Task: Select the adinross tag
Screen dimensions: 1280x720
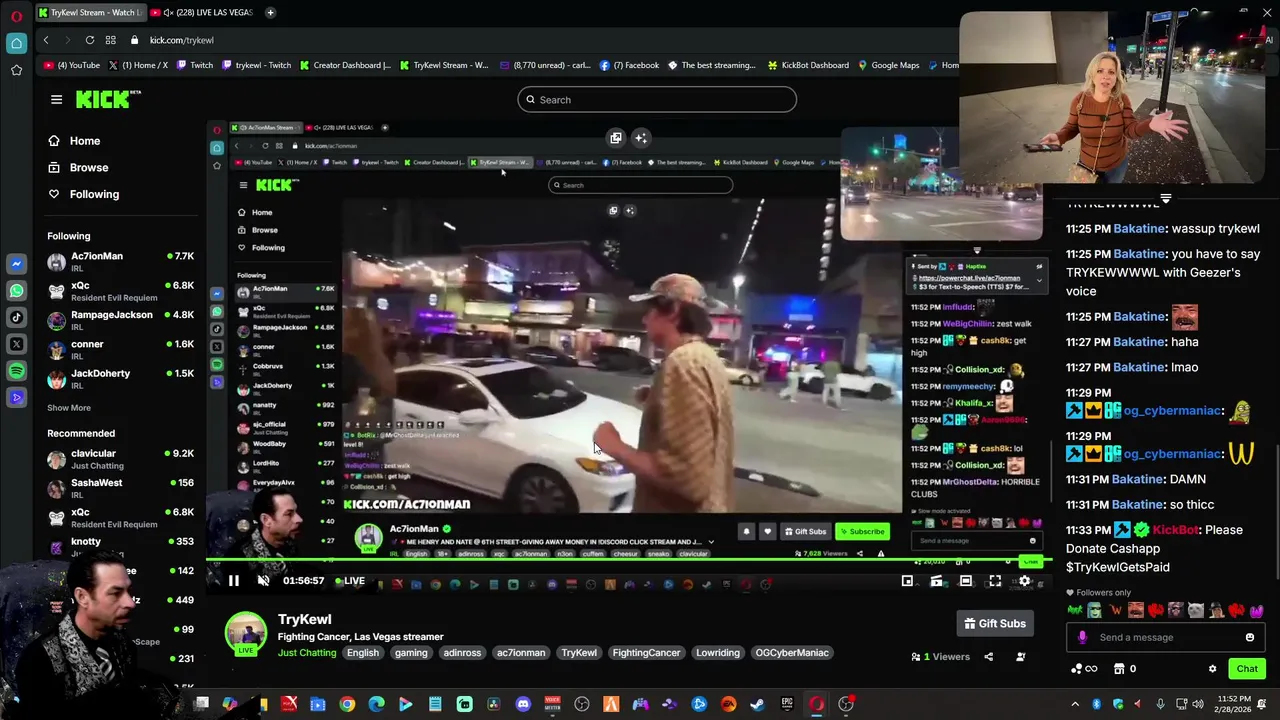Action: [x=462, y=653]
